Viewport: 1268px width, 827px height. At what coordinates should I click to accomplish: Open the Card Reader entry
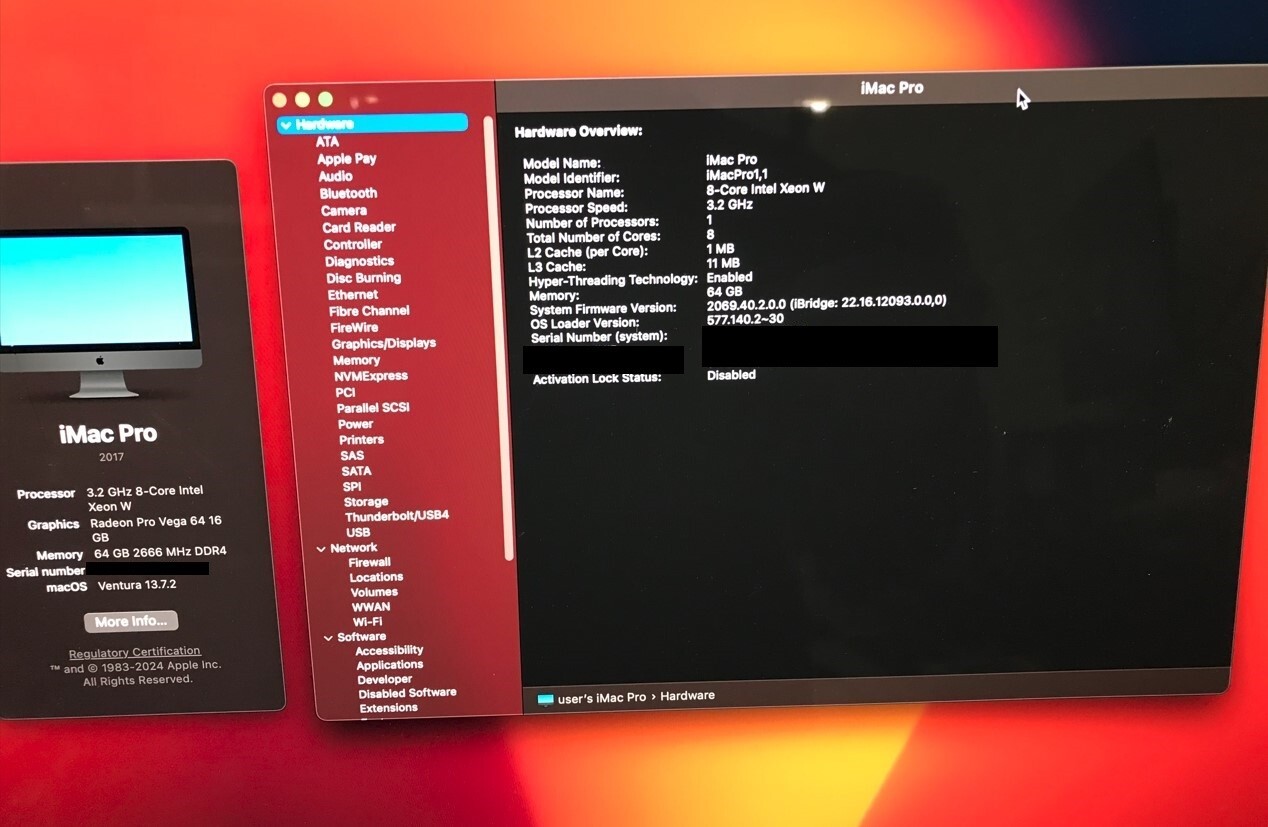[x=359, y=227]
